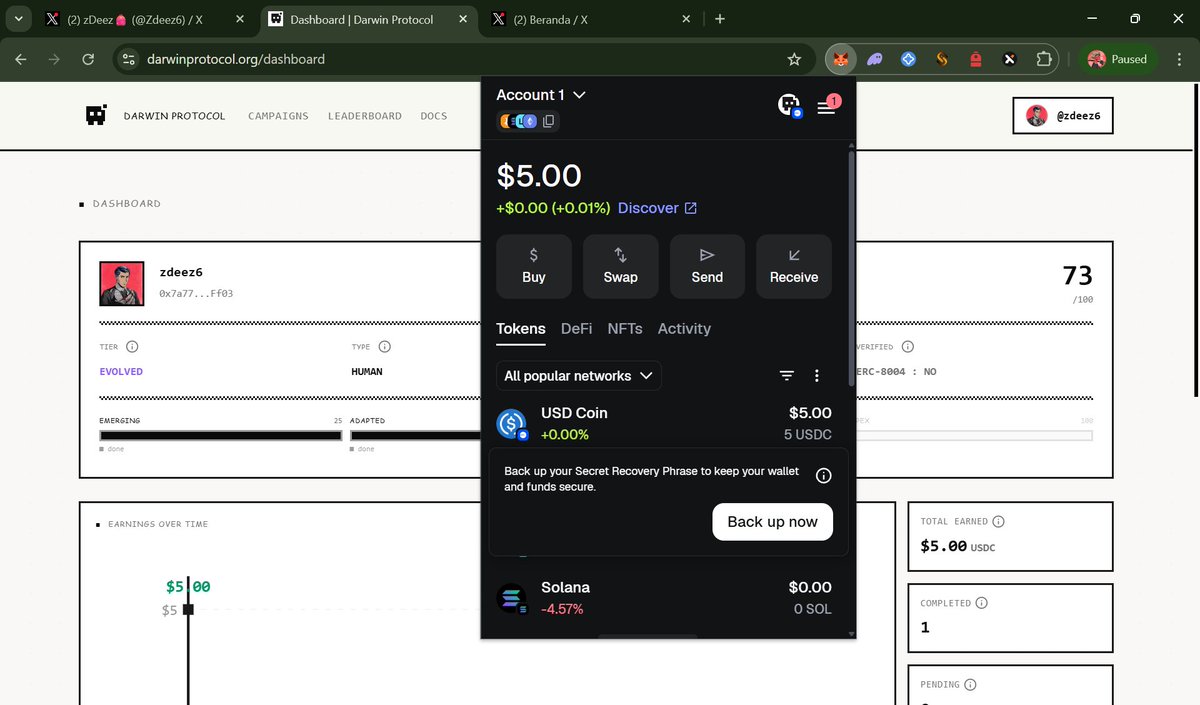The height and width of the screenshot is (705, 1200).
Task: Open the LEADERBOARD nav link
Action: click(365, 116)
